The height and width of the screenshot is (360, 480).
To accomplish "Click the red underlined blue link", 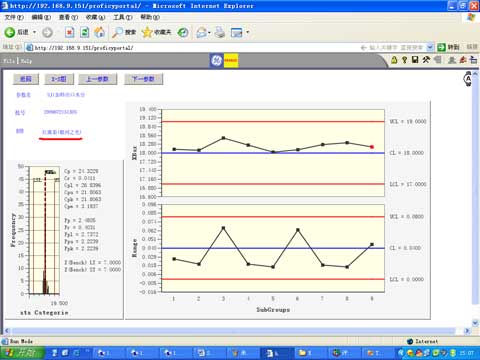I will pos(61,132).
